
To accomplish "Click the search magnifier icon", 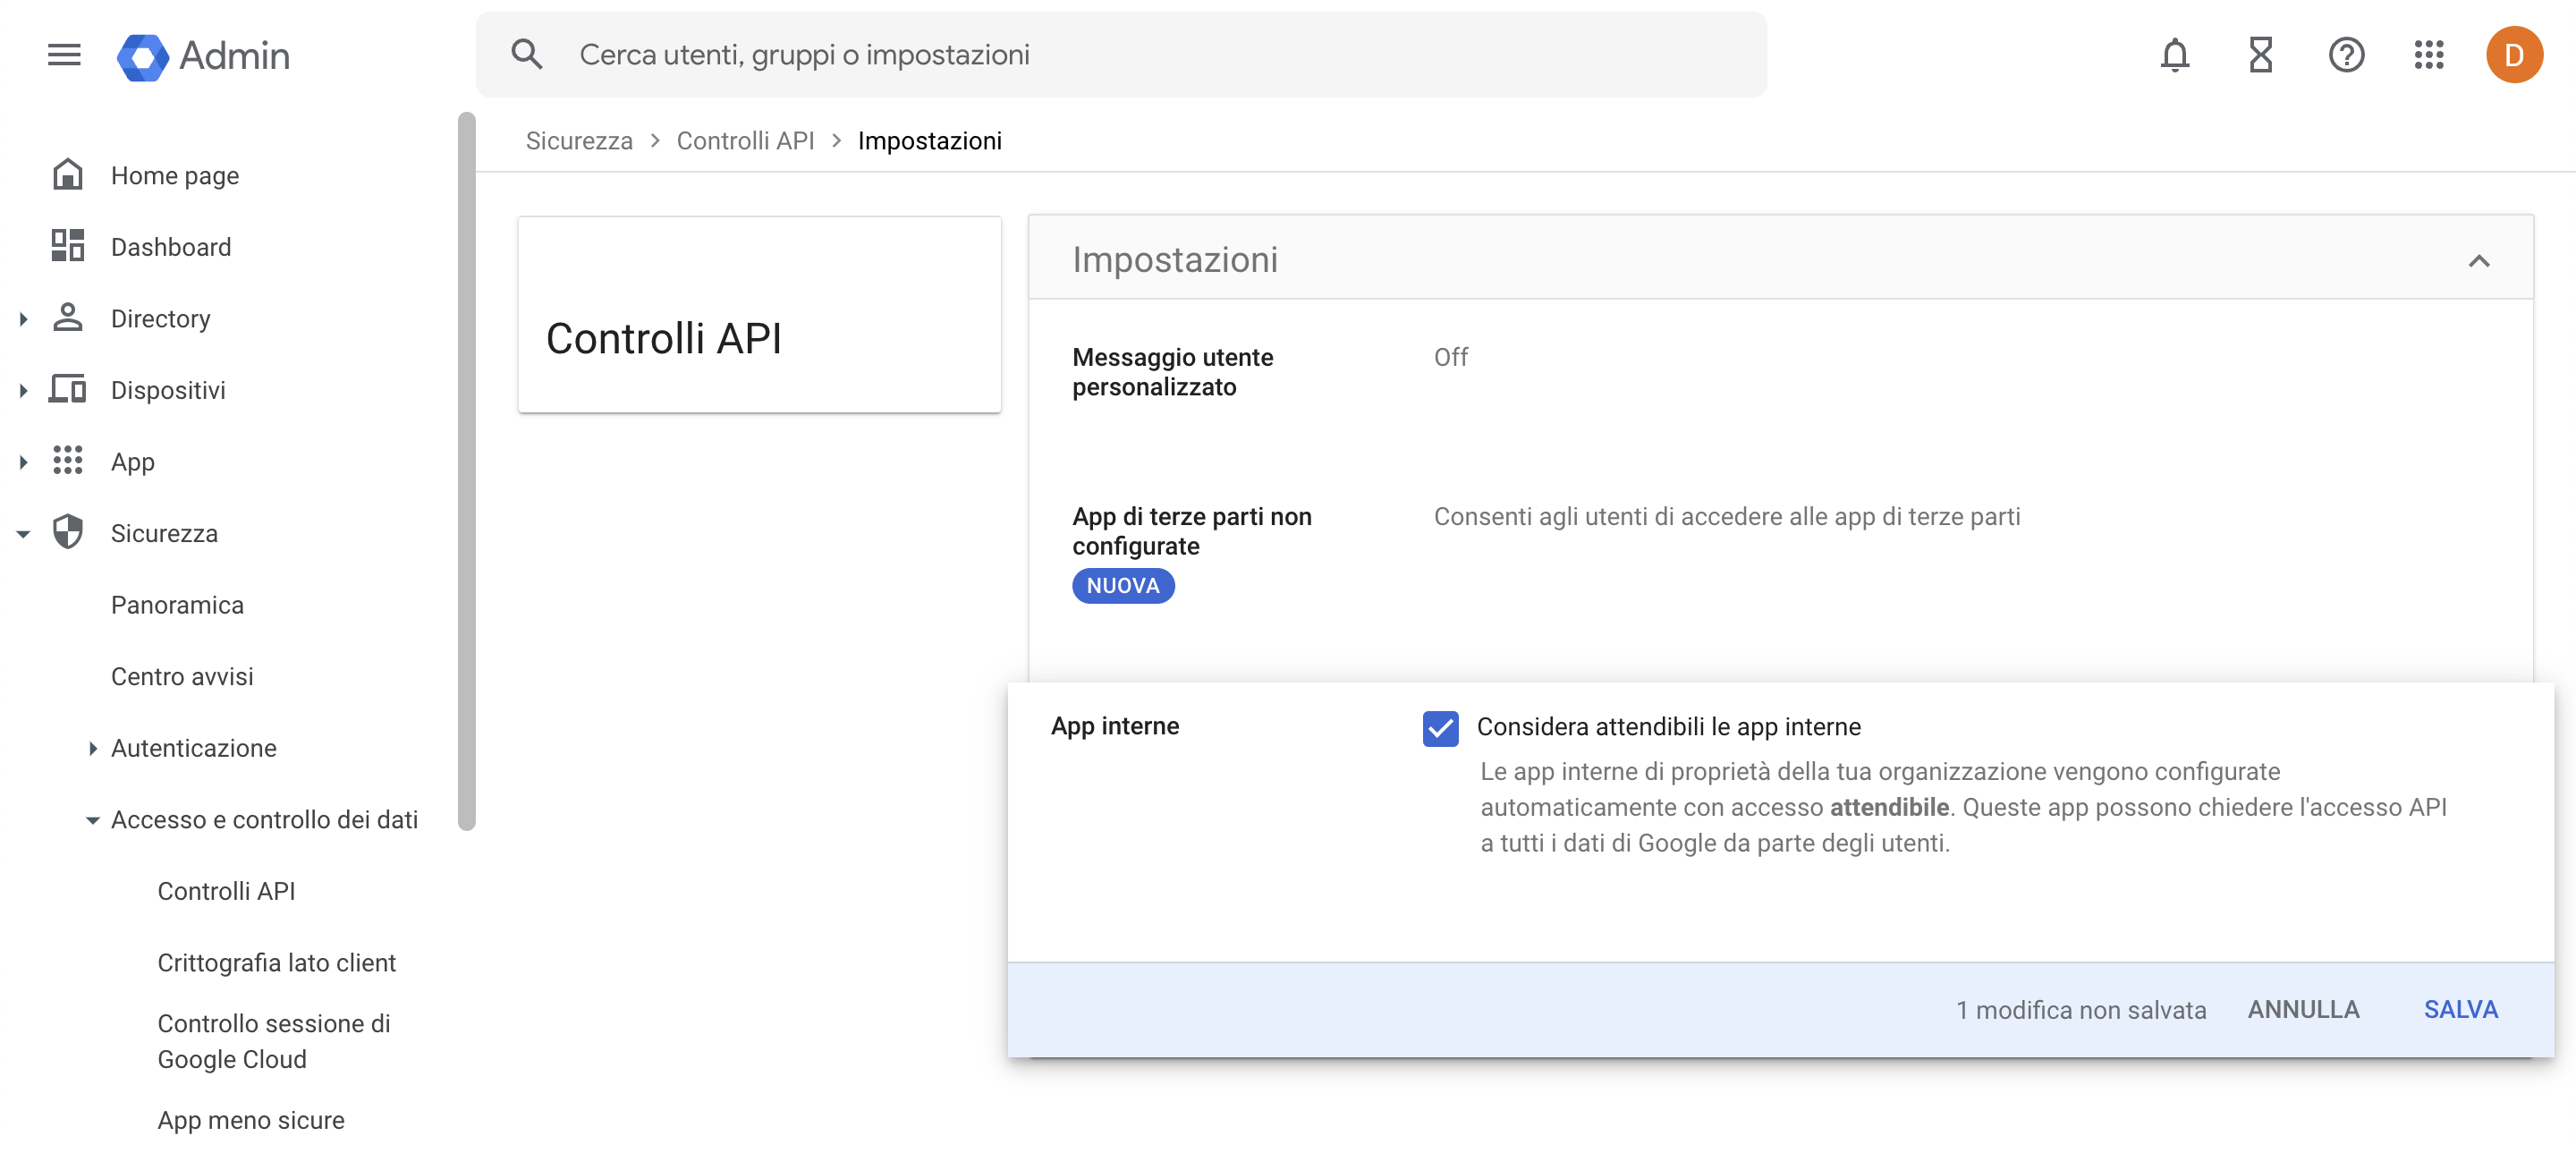I will pyautogui.click(x=526, y=55).
